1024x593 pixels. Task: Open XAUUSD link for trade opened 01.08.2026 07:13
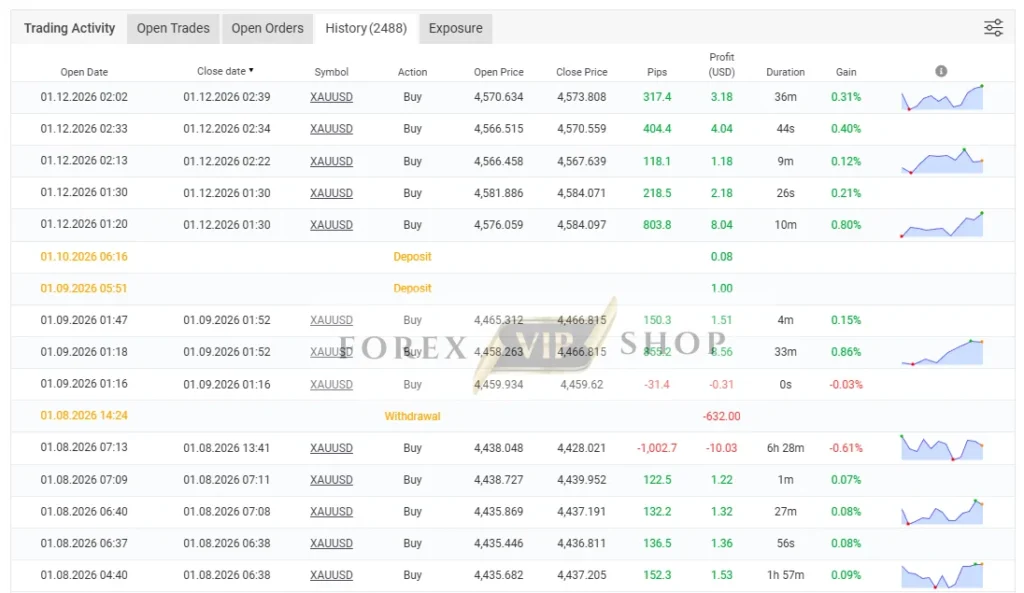[x=331, y=448]
